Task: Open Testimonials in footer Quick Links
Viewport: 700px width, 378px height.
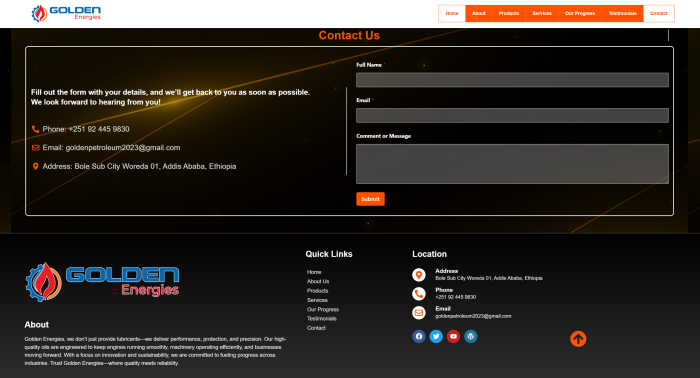Action: [x=321, y=319]
